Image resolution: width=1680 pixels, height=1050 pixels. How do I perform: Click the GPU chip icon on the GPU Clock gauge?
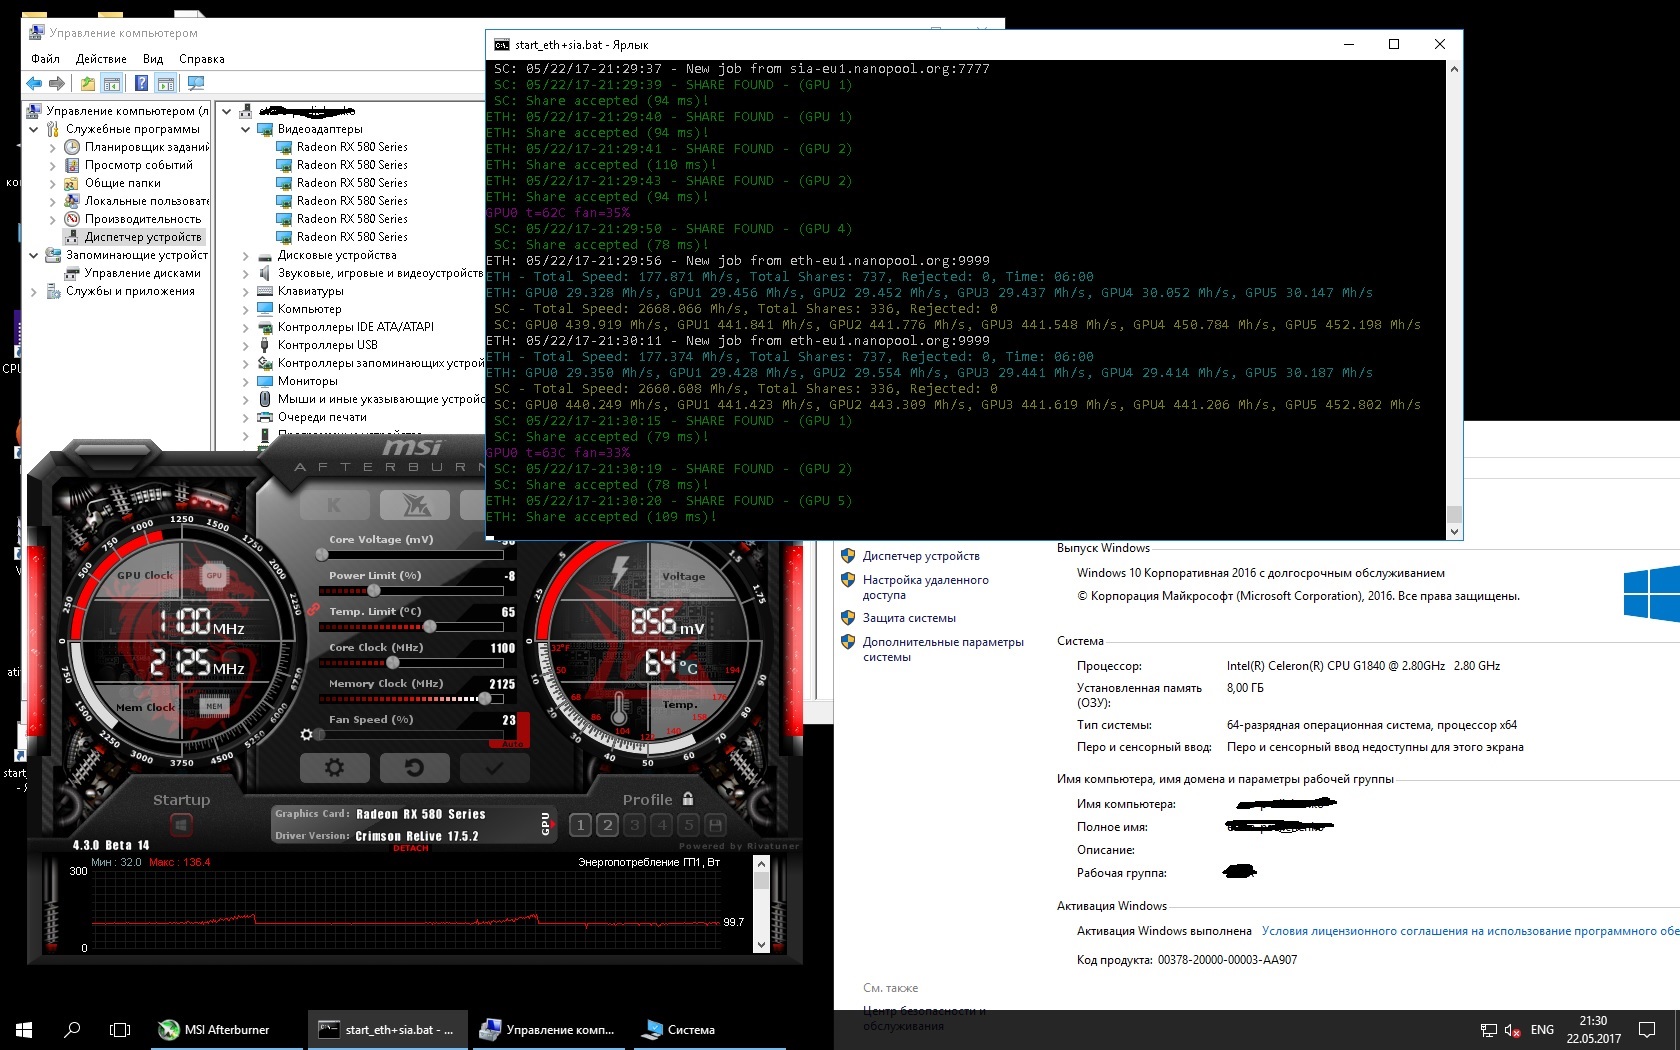click(214, 575)
